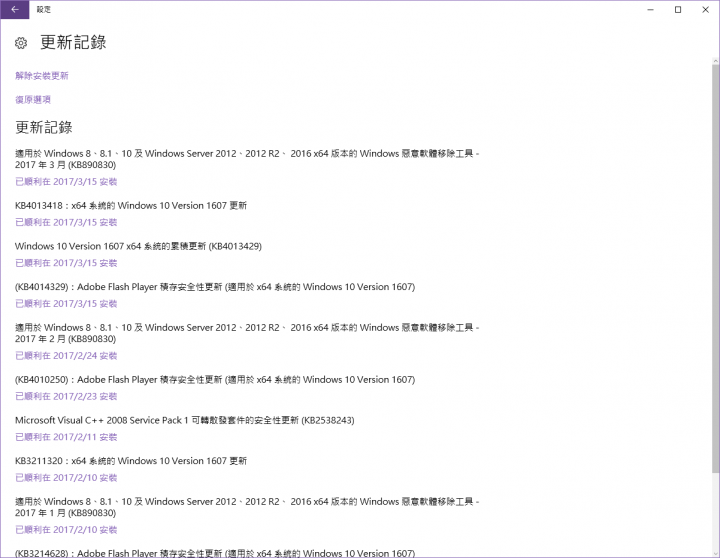Click install status under January KB890830 tool
This screenshot has width=720, height=558.
[66, 530]
